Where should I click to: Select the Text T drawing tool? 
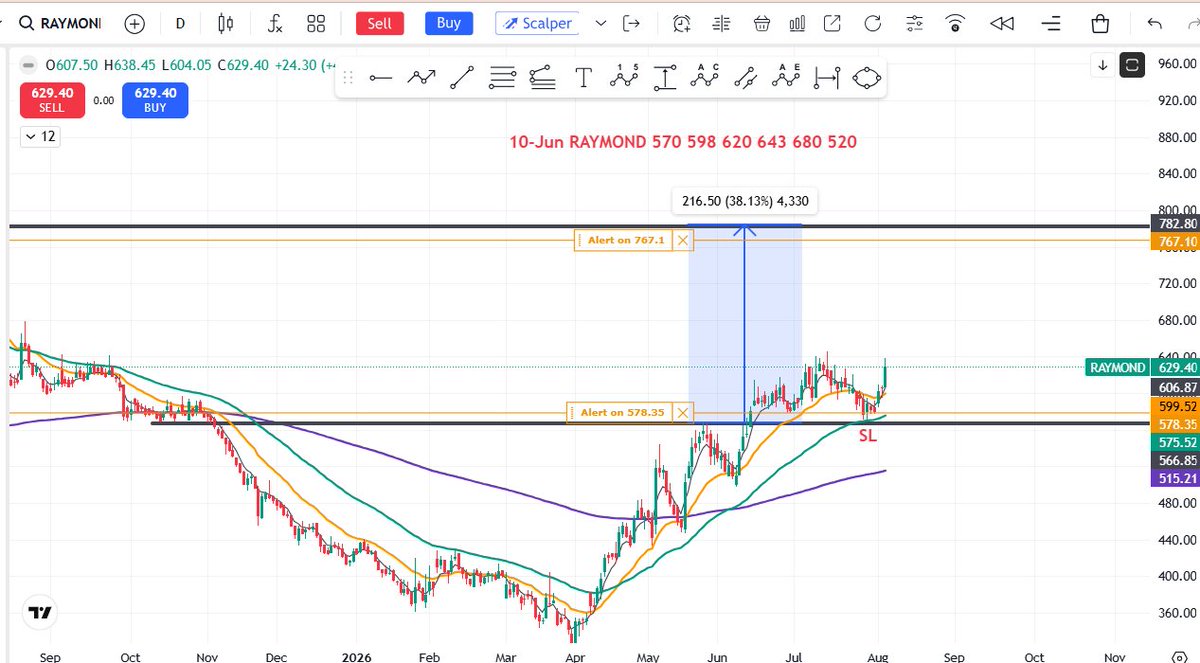(583, 77)
